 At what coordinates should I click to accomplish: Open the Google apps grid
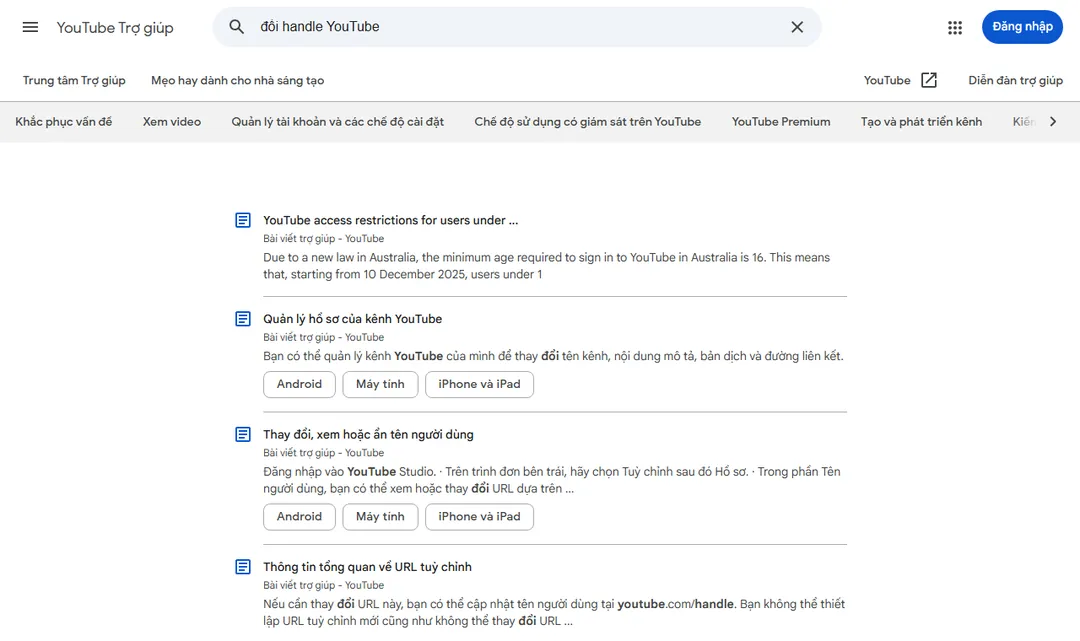955,28
